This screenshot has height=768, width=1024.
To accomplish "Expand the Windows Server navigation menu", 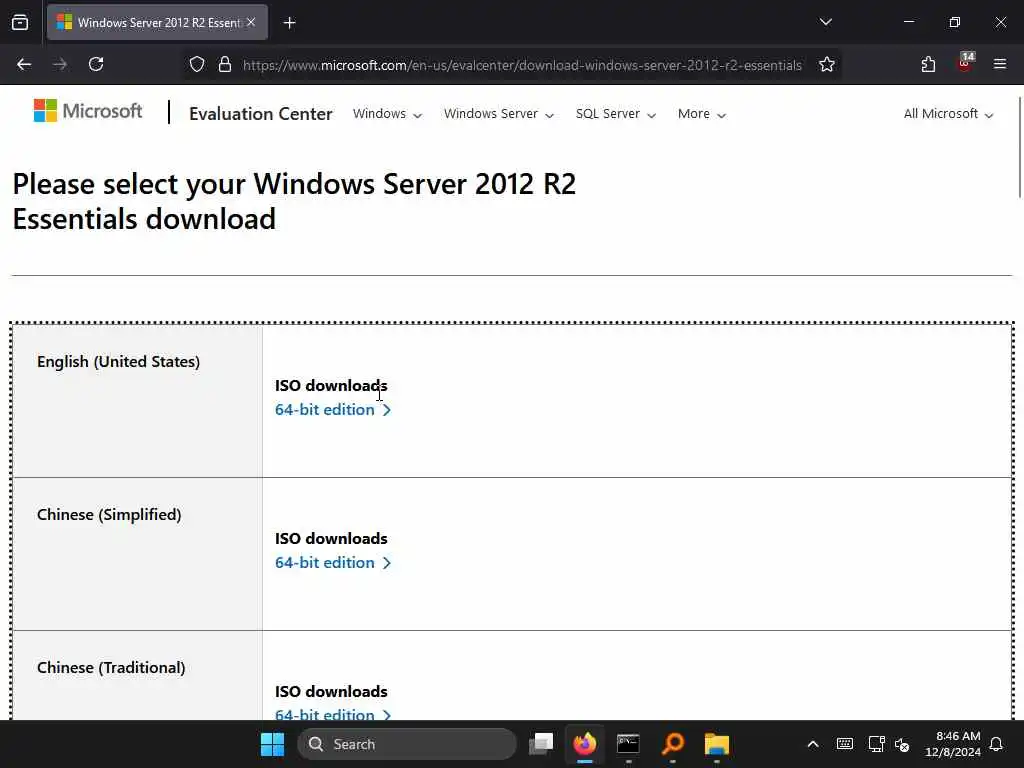I will [x=499, y=114].
